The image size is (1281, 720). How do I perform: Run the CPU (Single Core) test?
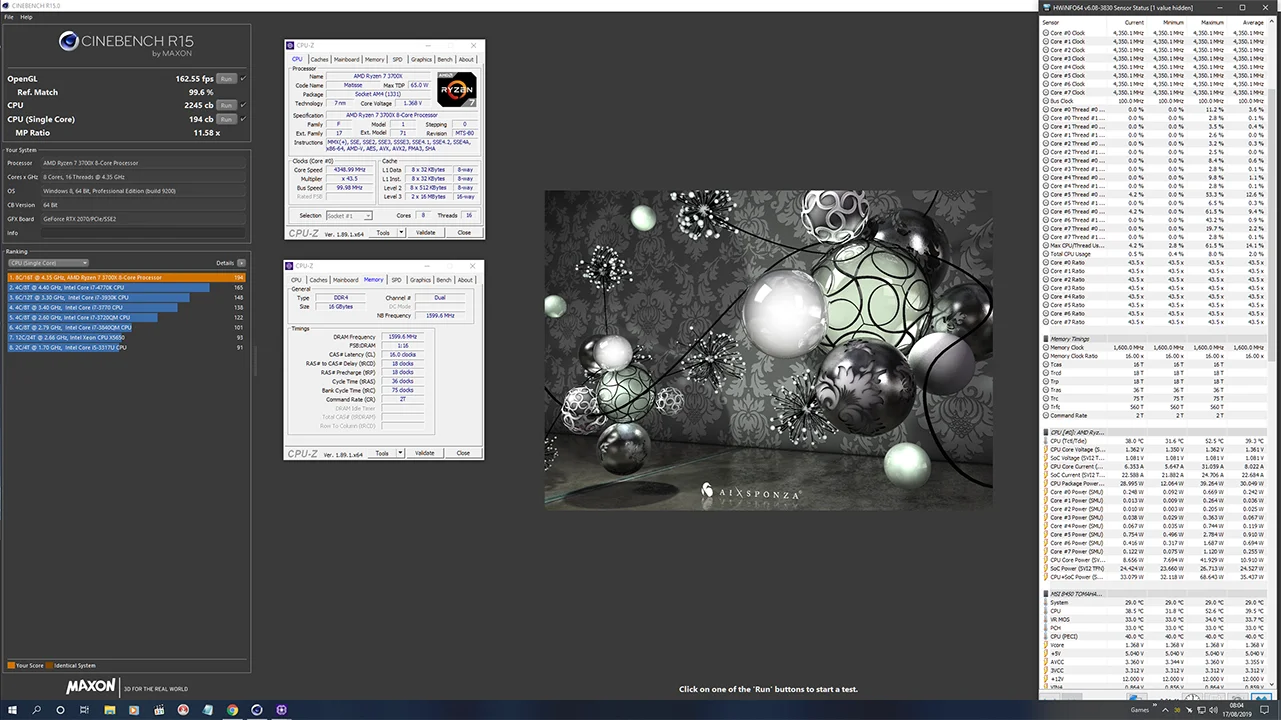point(227,119)
